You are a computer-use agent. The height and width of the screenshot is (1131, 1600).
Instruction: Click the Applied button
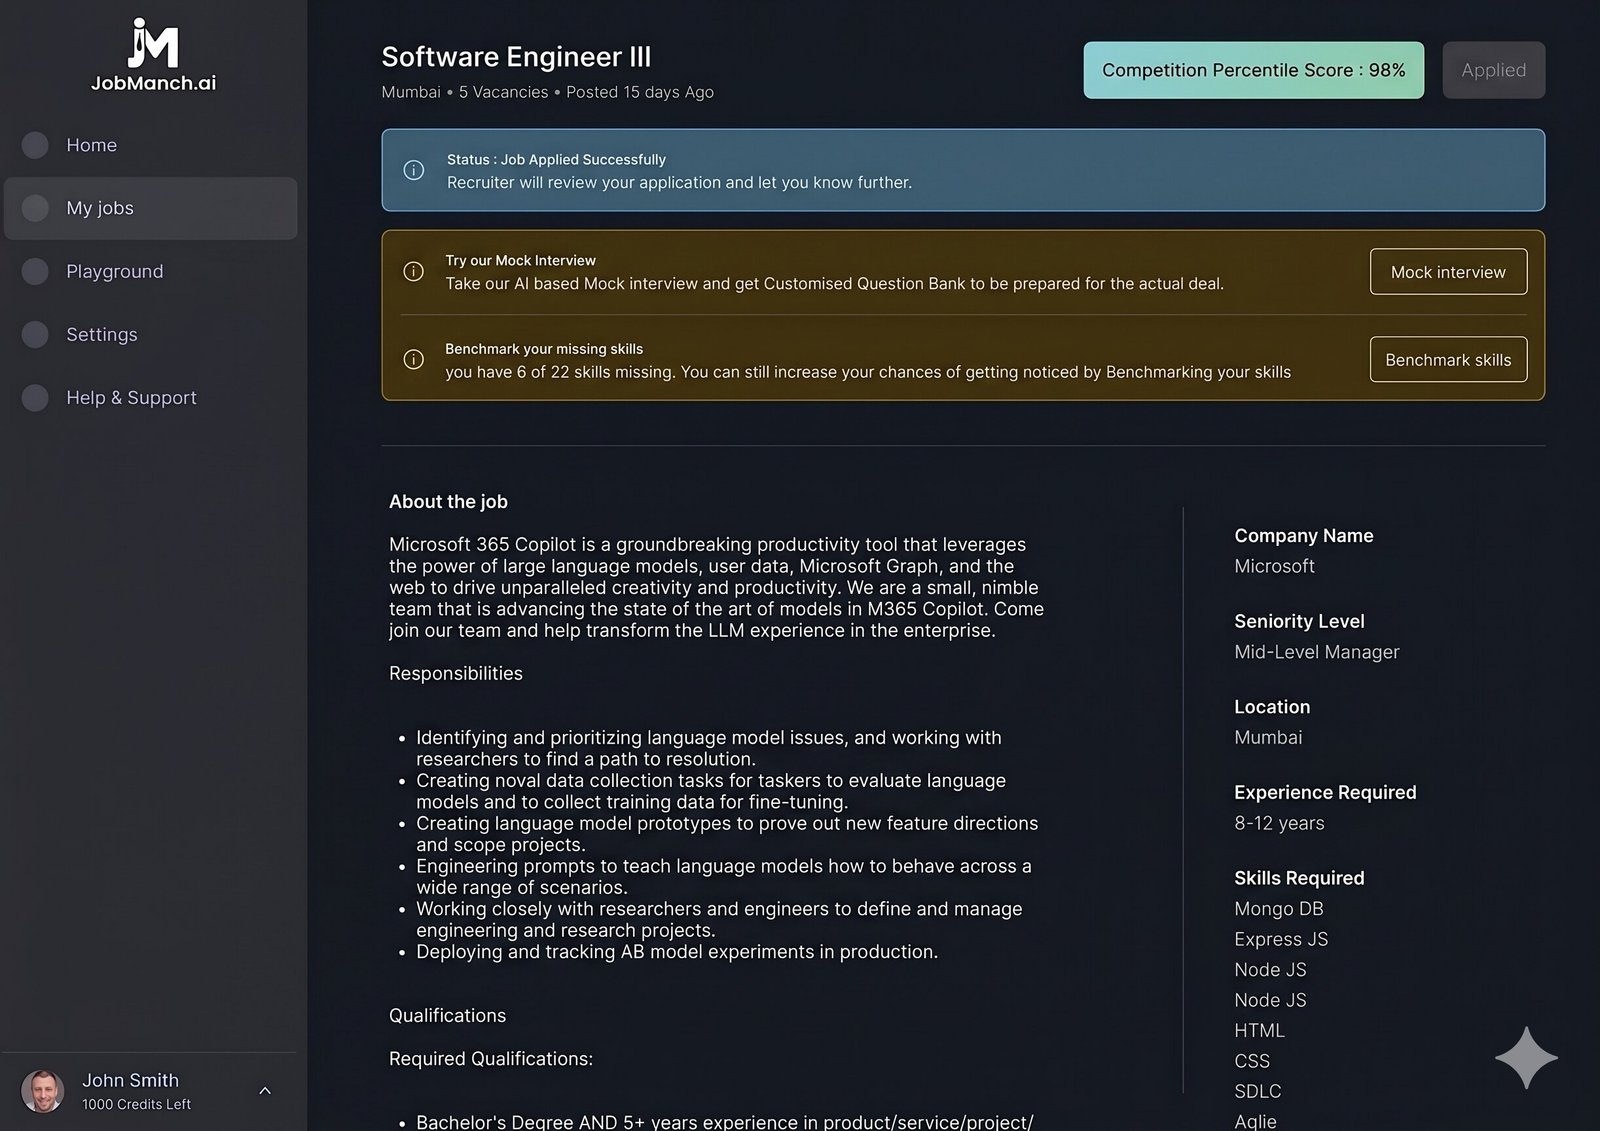[1493, 70]
